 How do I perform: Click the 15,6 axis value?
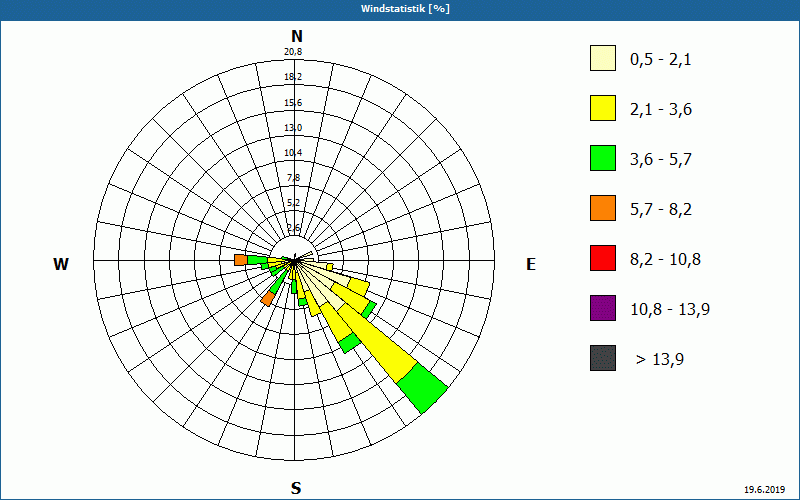coord(293,103)
